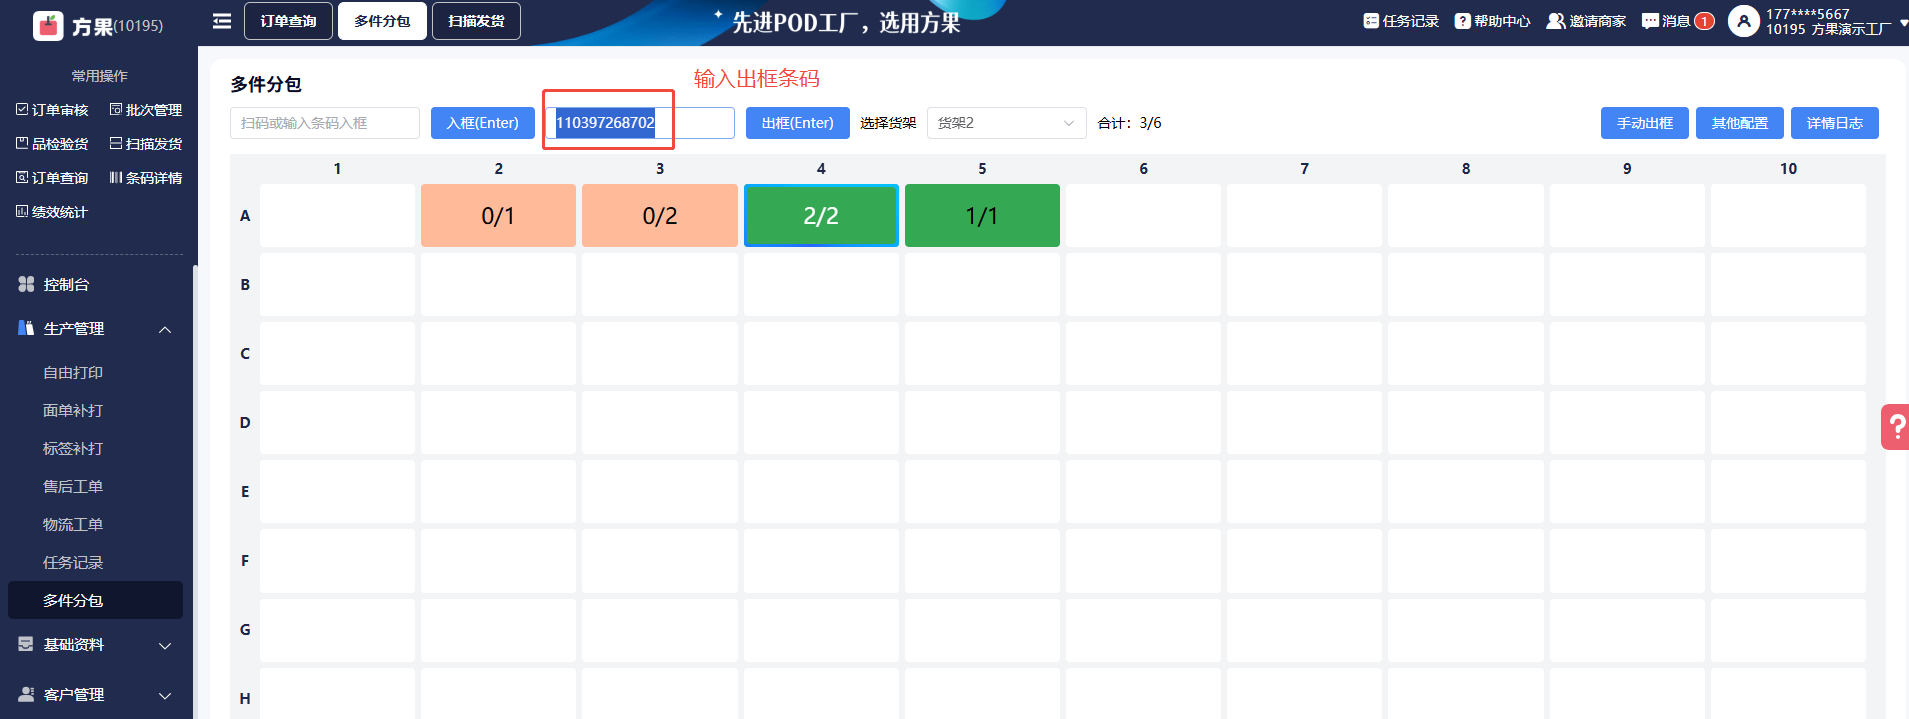Open 帮助中心 question mark icon
Image resolution: width=1909 pixels, height=719 pixels.
tap(1462, 21)
